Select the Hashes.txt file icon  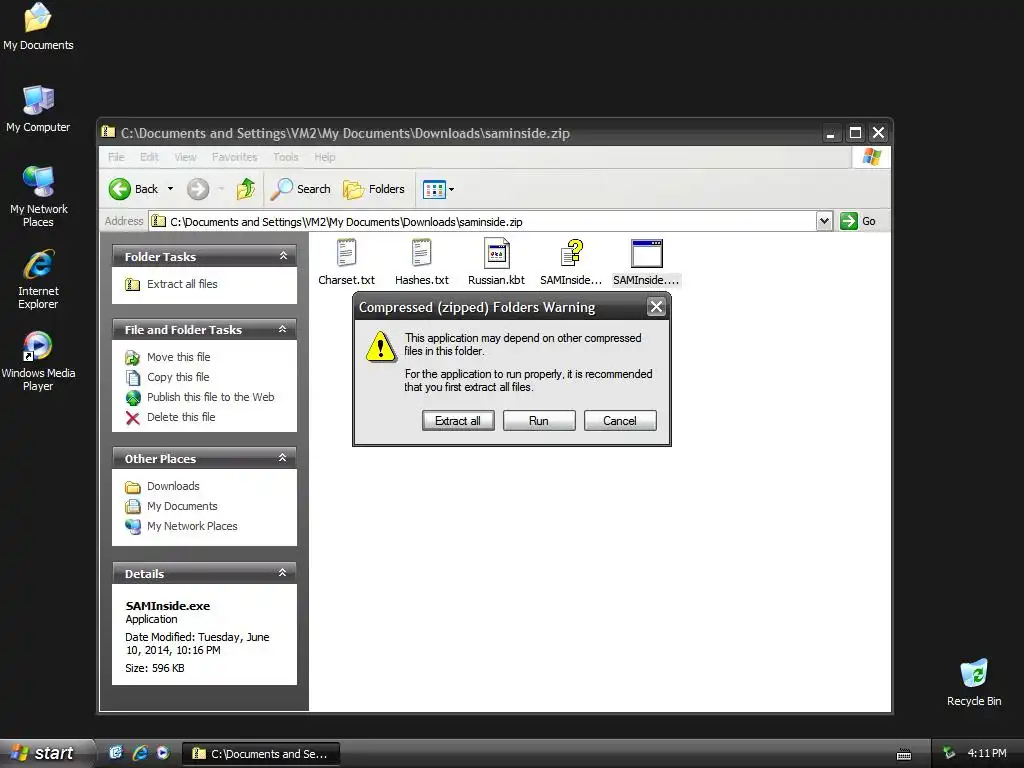pyautogui.click(x=422, y=253)
